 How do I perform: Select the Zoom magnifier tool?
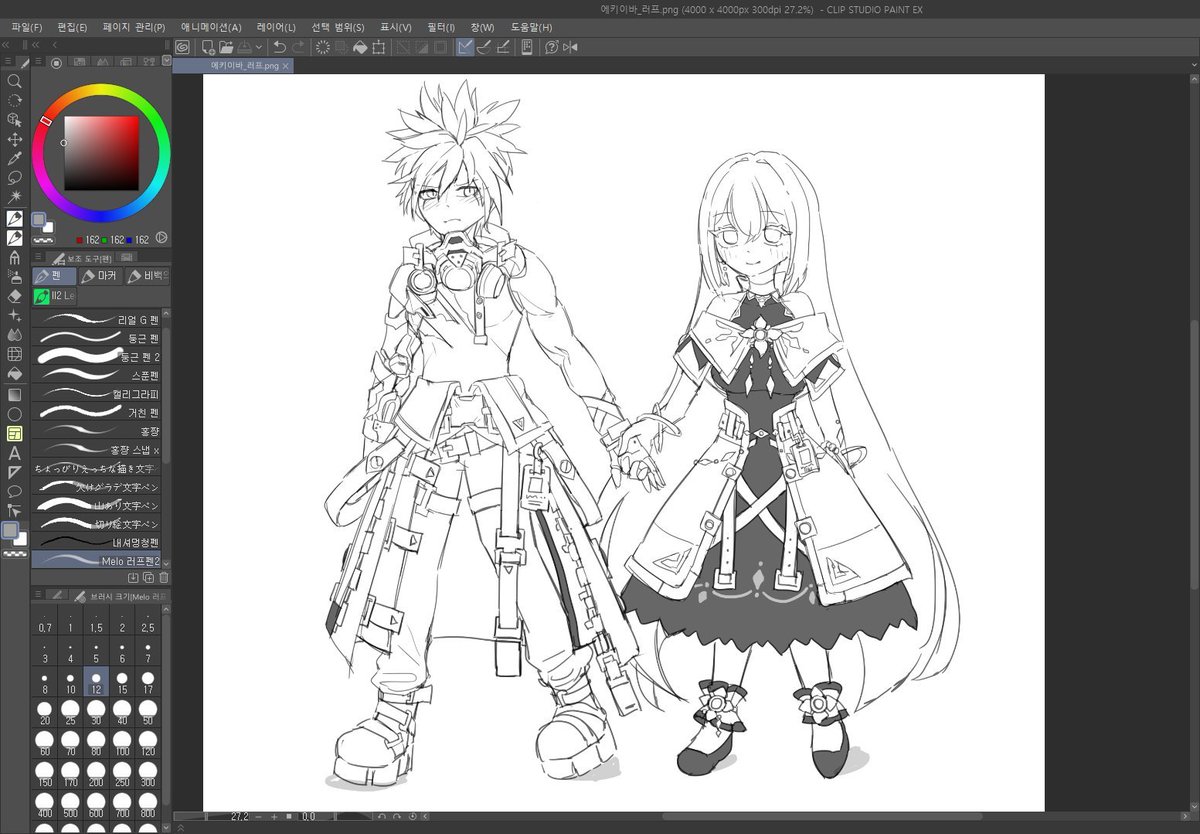point(15,81)
